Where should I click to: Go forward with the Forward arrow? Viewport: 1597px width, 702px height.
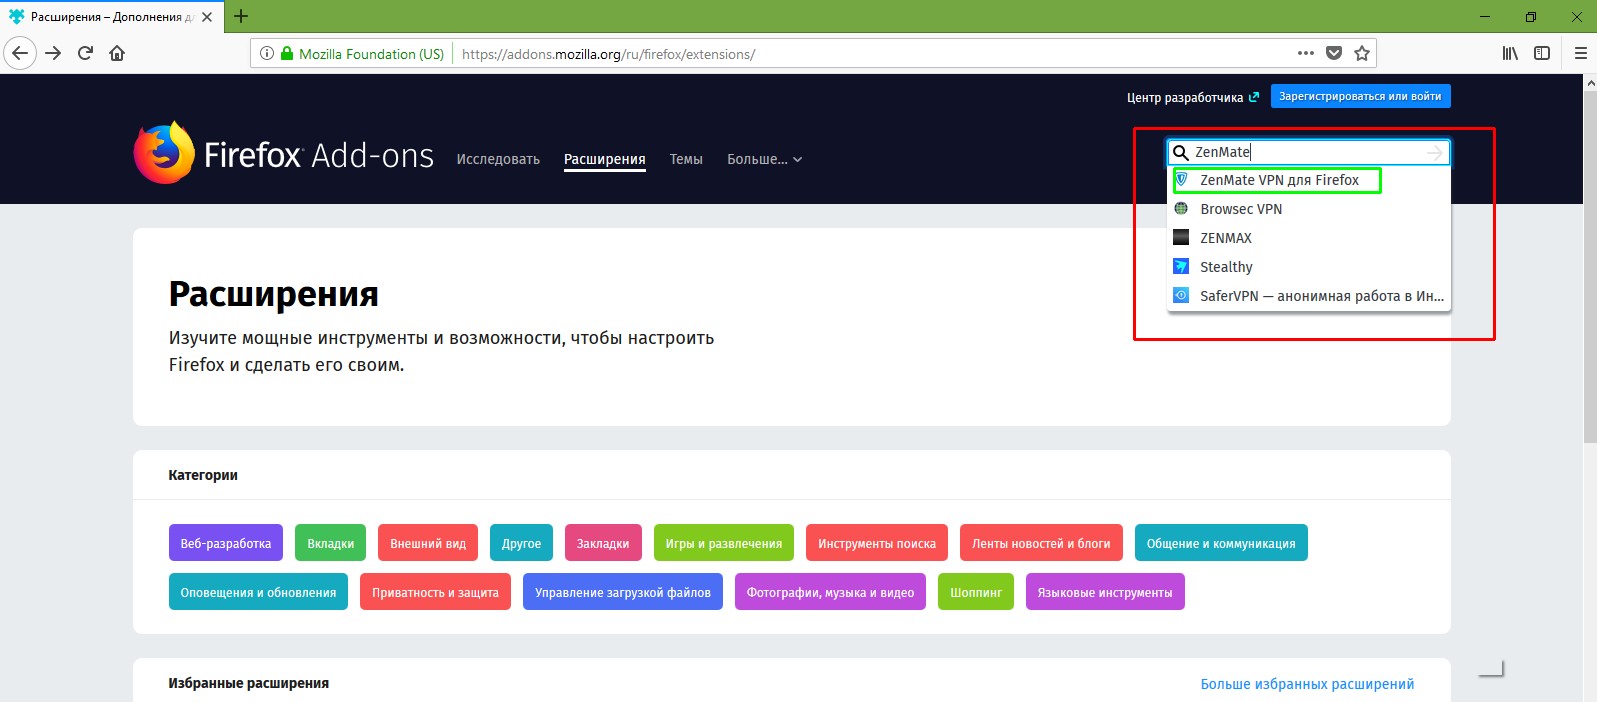[x=53, y=53]
